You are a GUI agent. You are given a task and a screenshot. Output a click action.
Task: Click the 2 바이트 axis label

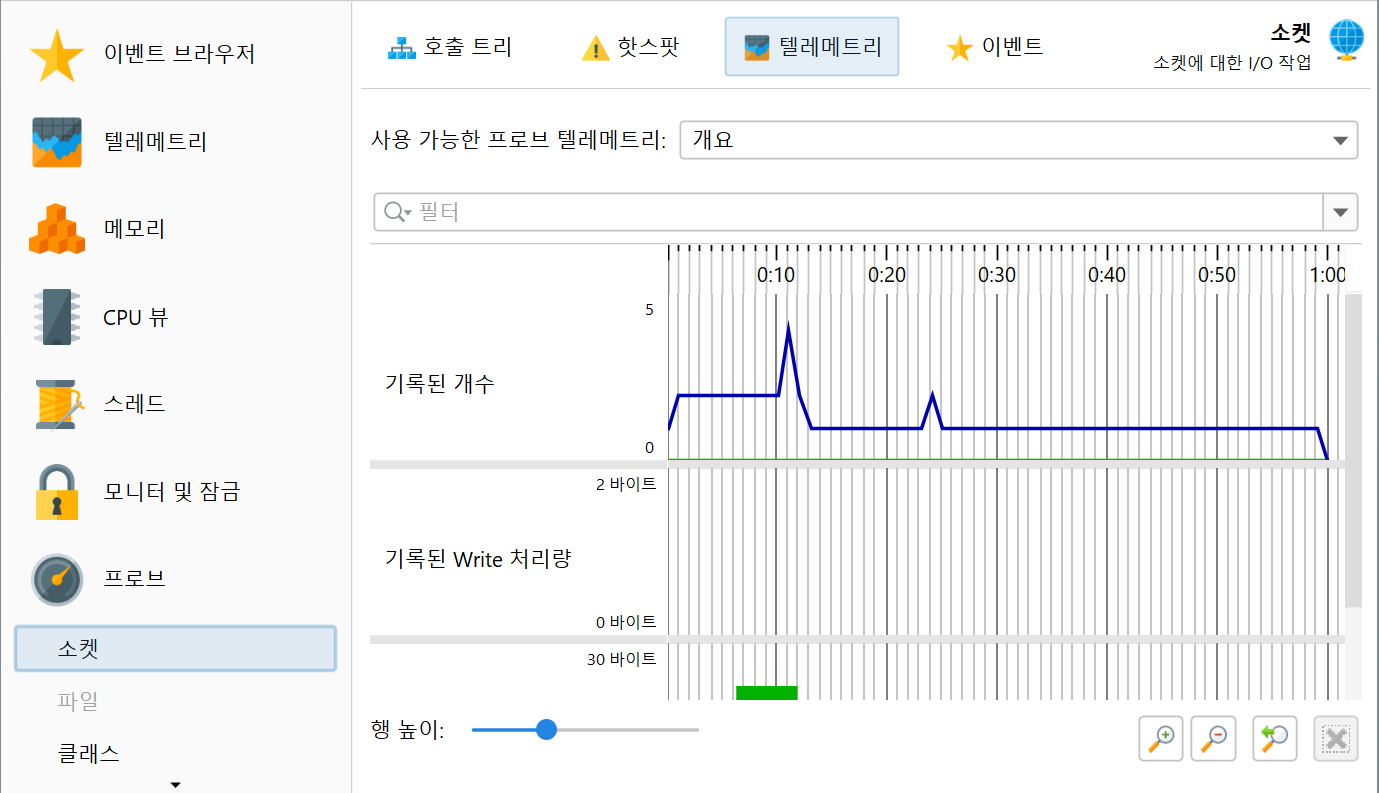(x=625, y=484)
